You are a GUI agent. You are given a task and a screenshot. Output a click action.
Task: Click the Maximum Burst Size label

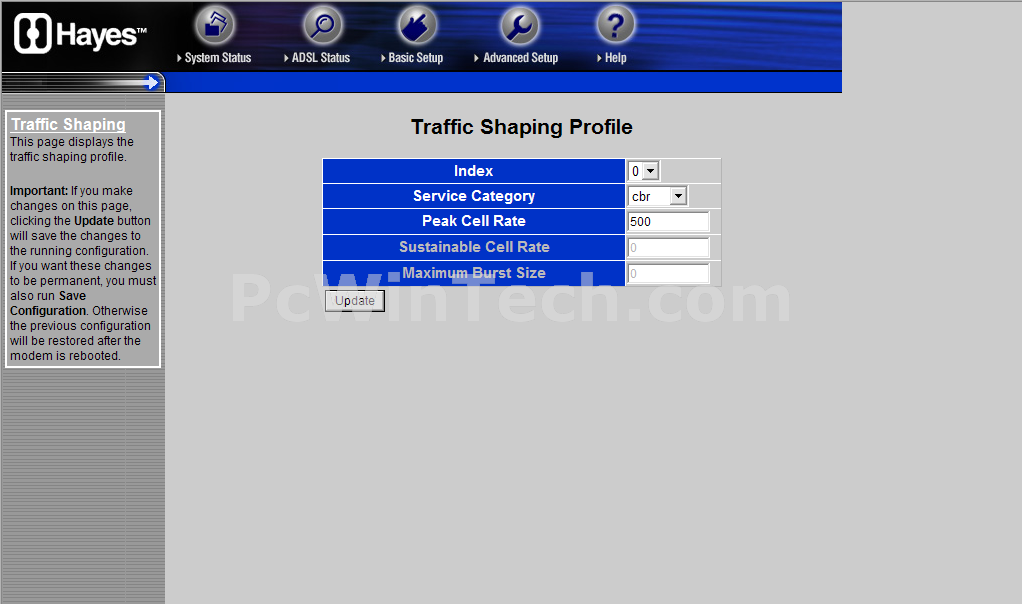(x=474, y=274)
